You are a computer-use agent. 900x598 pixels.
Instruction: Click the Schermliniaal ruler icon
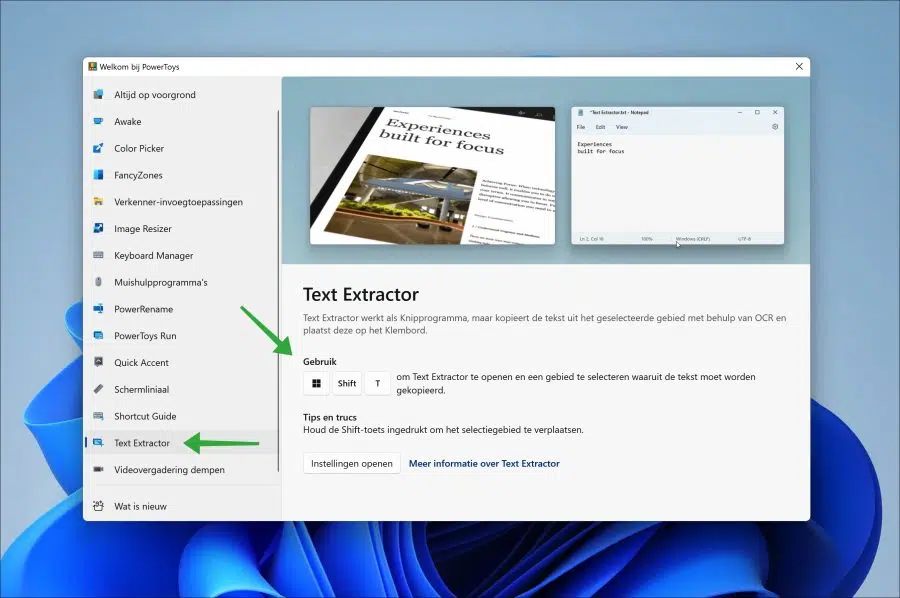(x=98, y=389)
